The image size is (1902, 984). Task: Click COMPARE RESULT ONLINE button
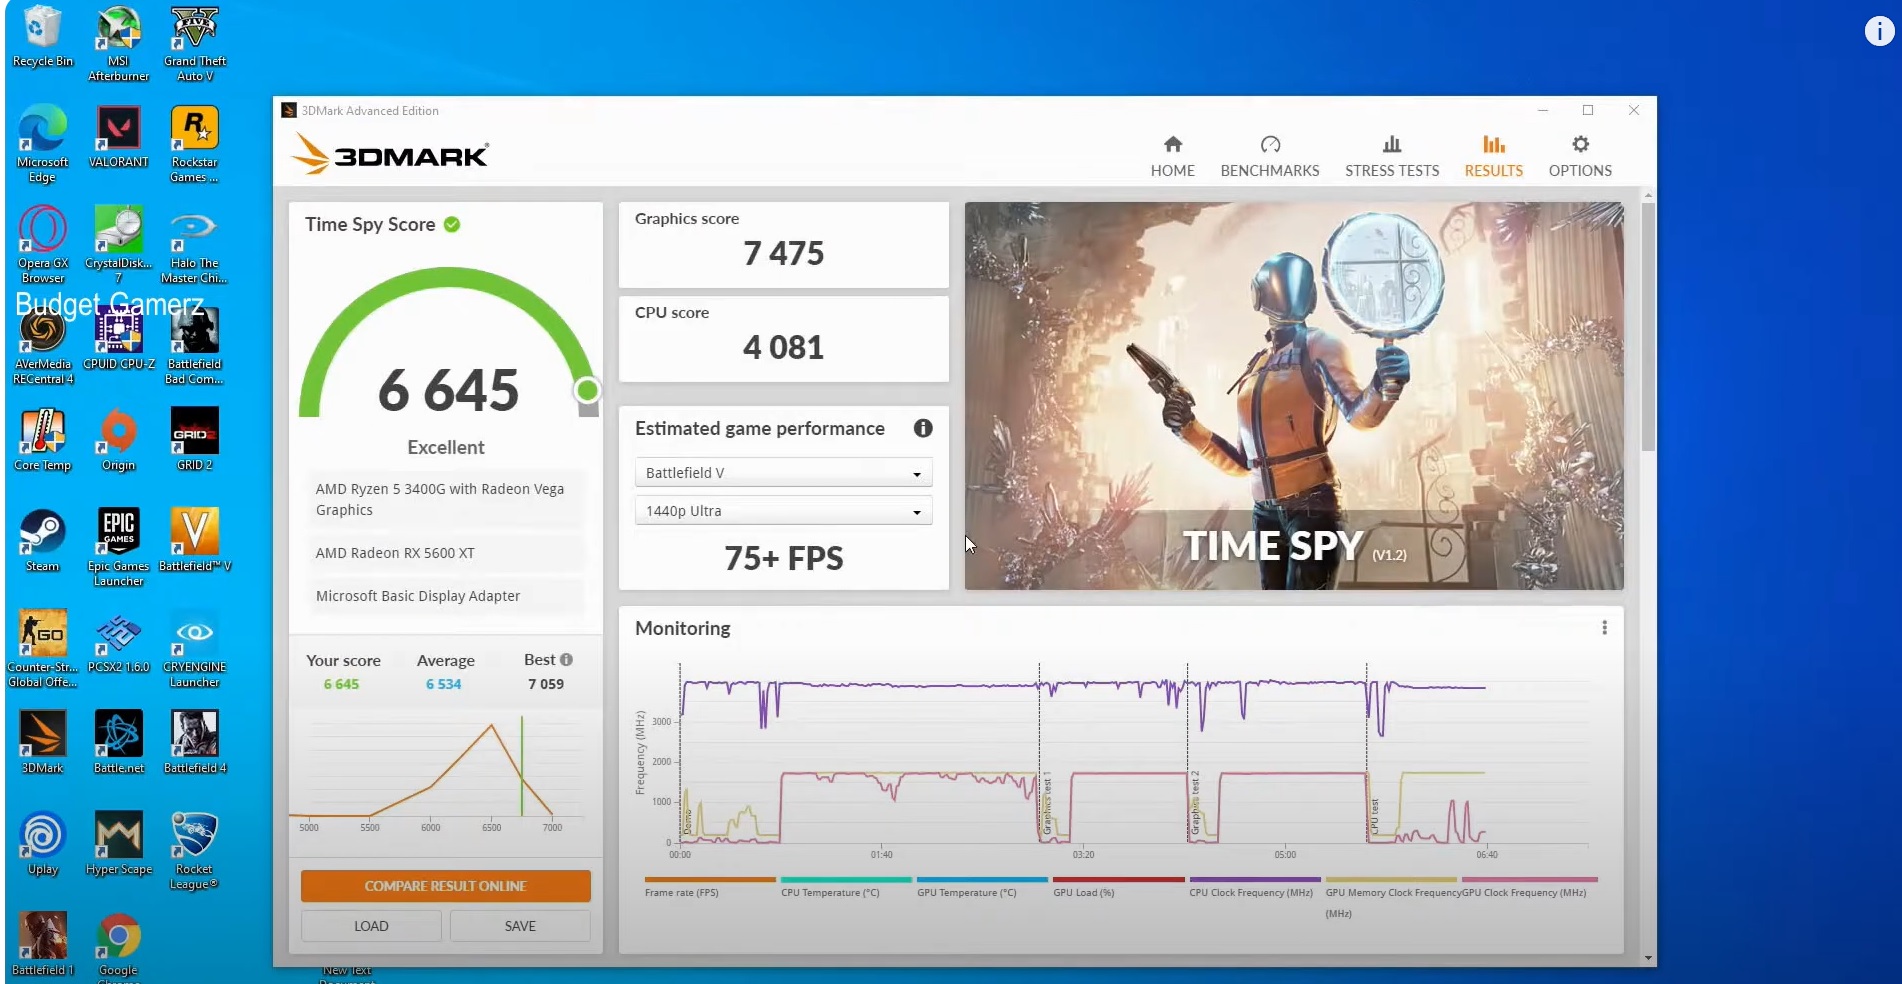point(445,886)
